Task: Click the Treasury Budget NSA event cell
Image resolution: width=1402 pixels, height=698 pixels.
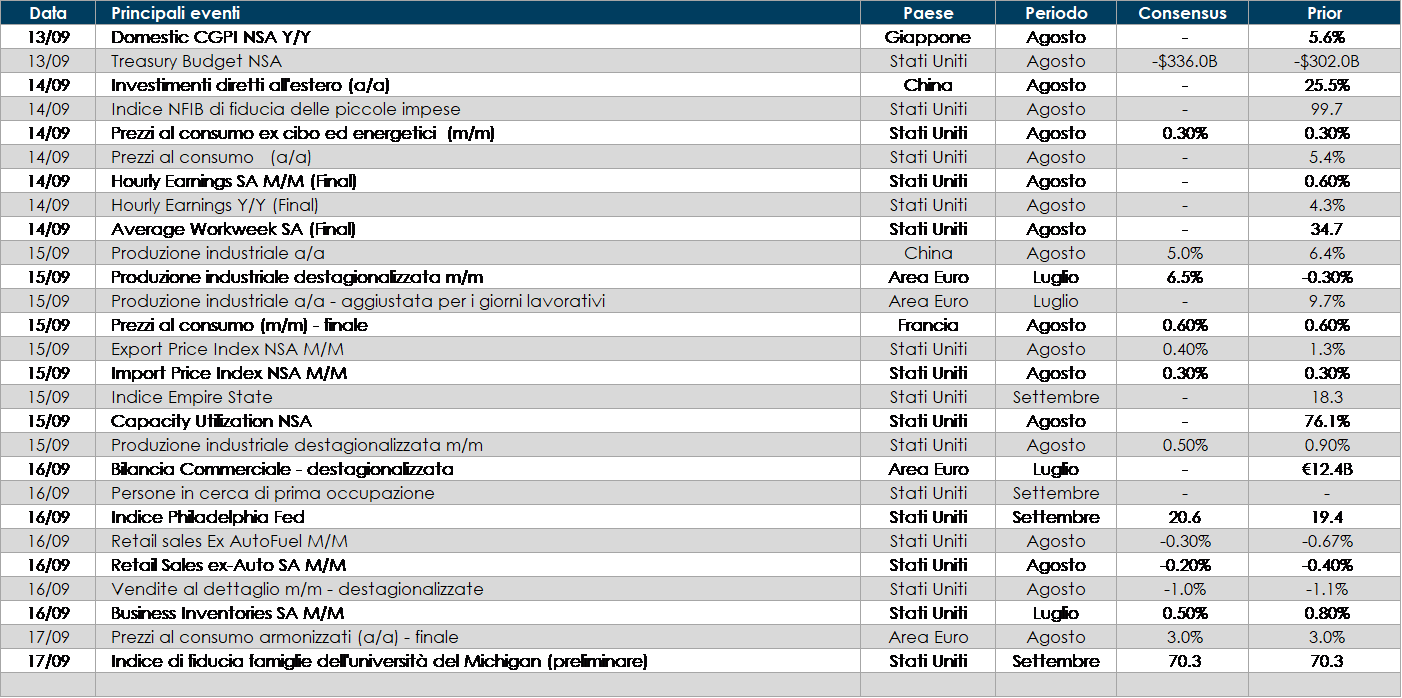Action: 196,61
